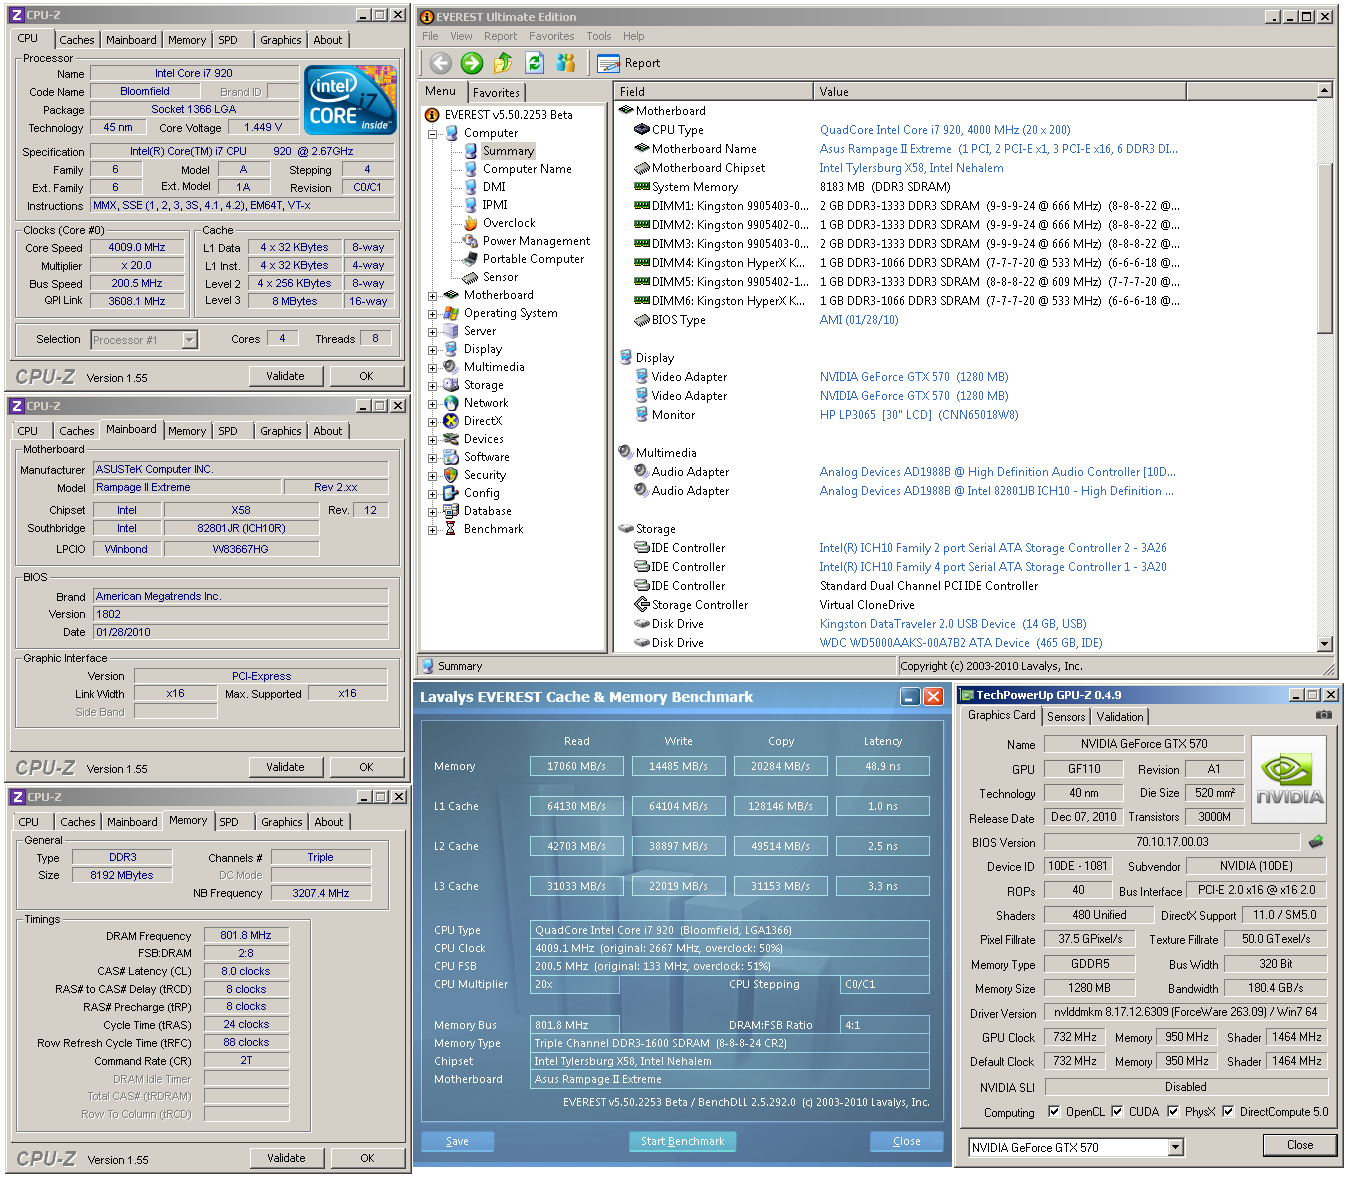The height and width of the screenshot is (1177, 1347).
Task: Expand the Display tree node
Action: (x=433, y=349)
